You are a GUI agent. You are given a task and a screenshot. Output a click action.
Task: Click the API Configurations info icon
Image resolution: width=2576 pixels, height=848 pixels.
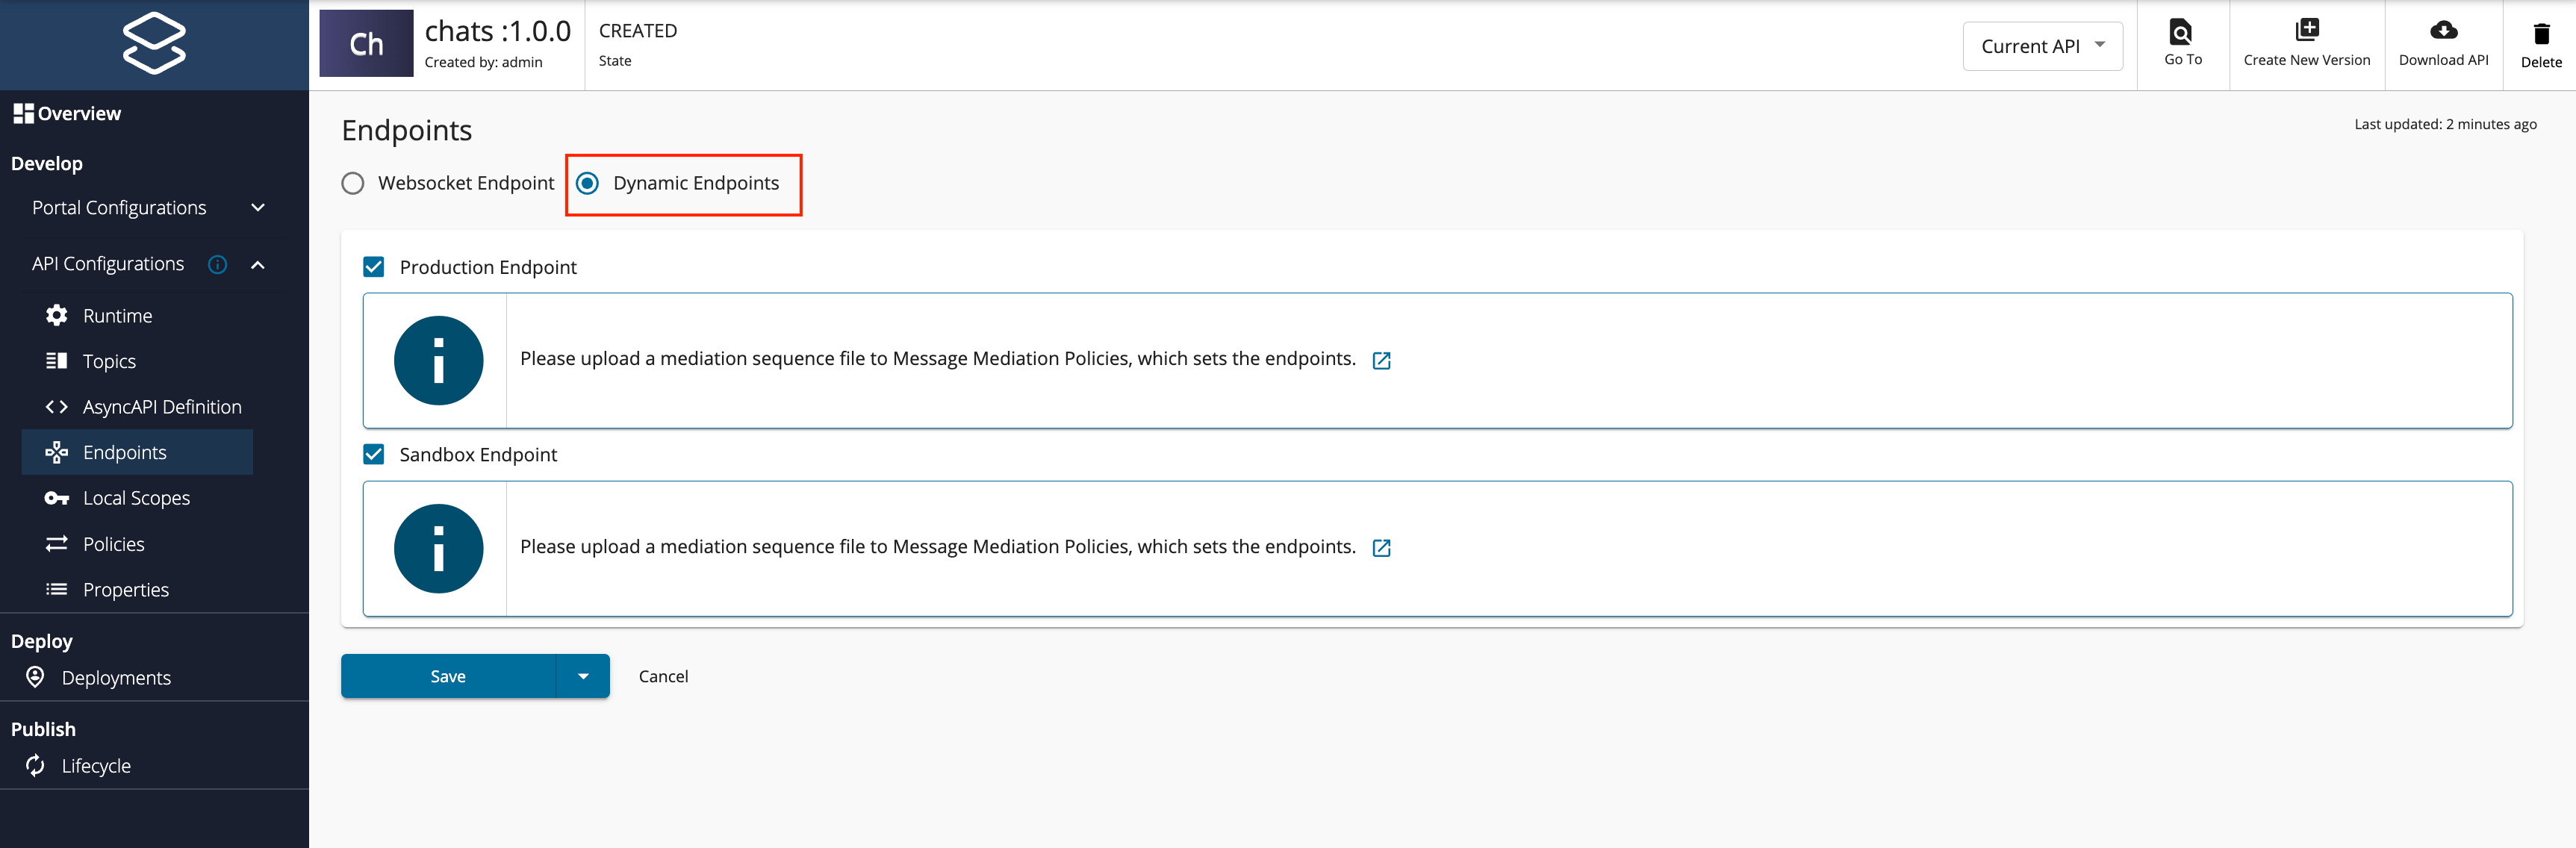217,264
